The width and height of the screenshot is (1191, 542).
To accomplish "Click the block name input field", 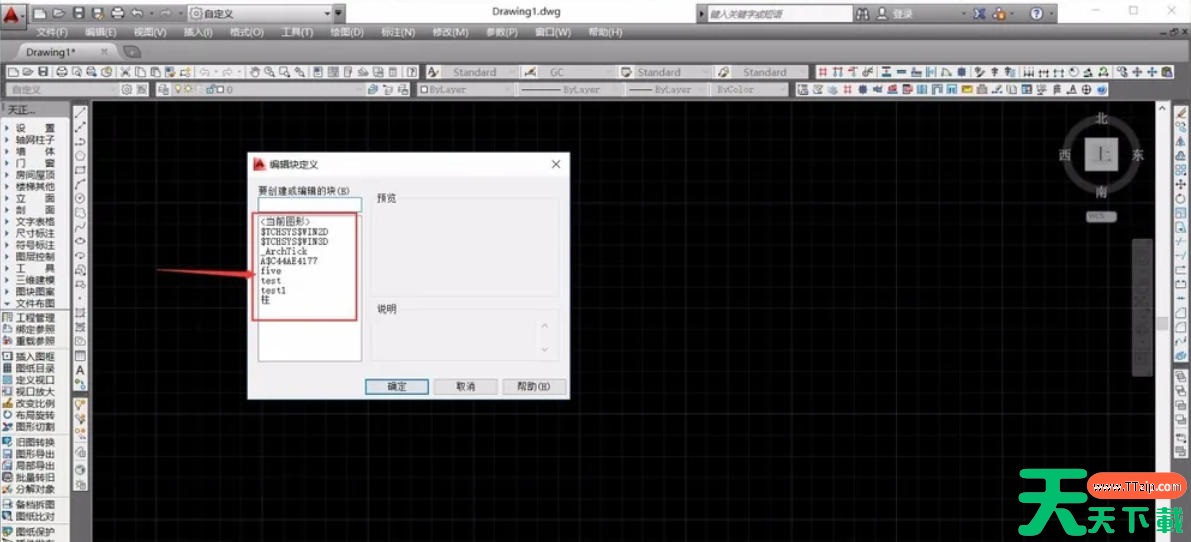I will [295, 204].
